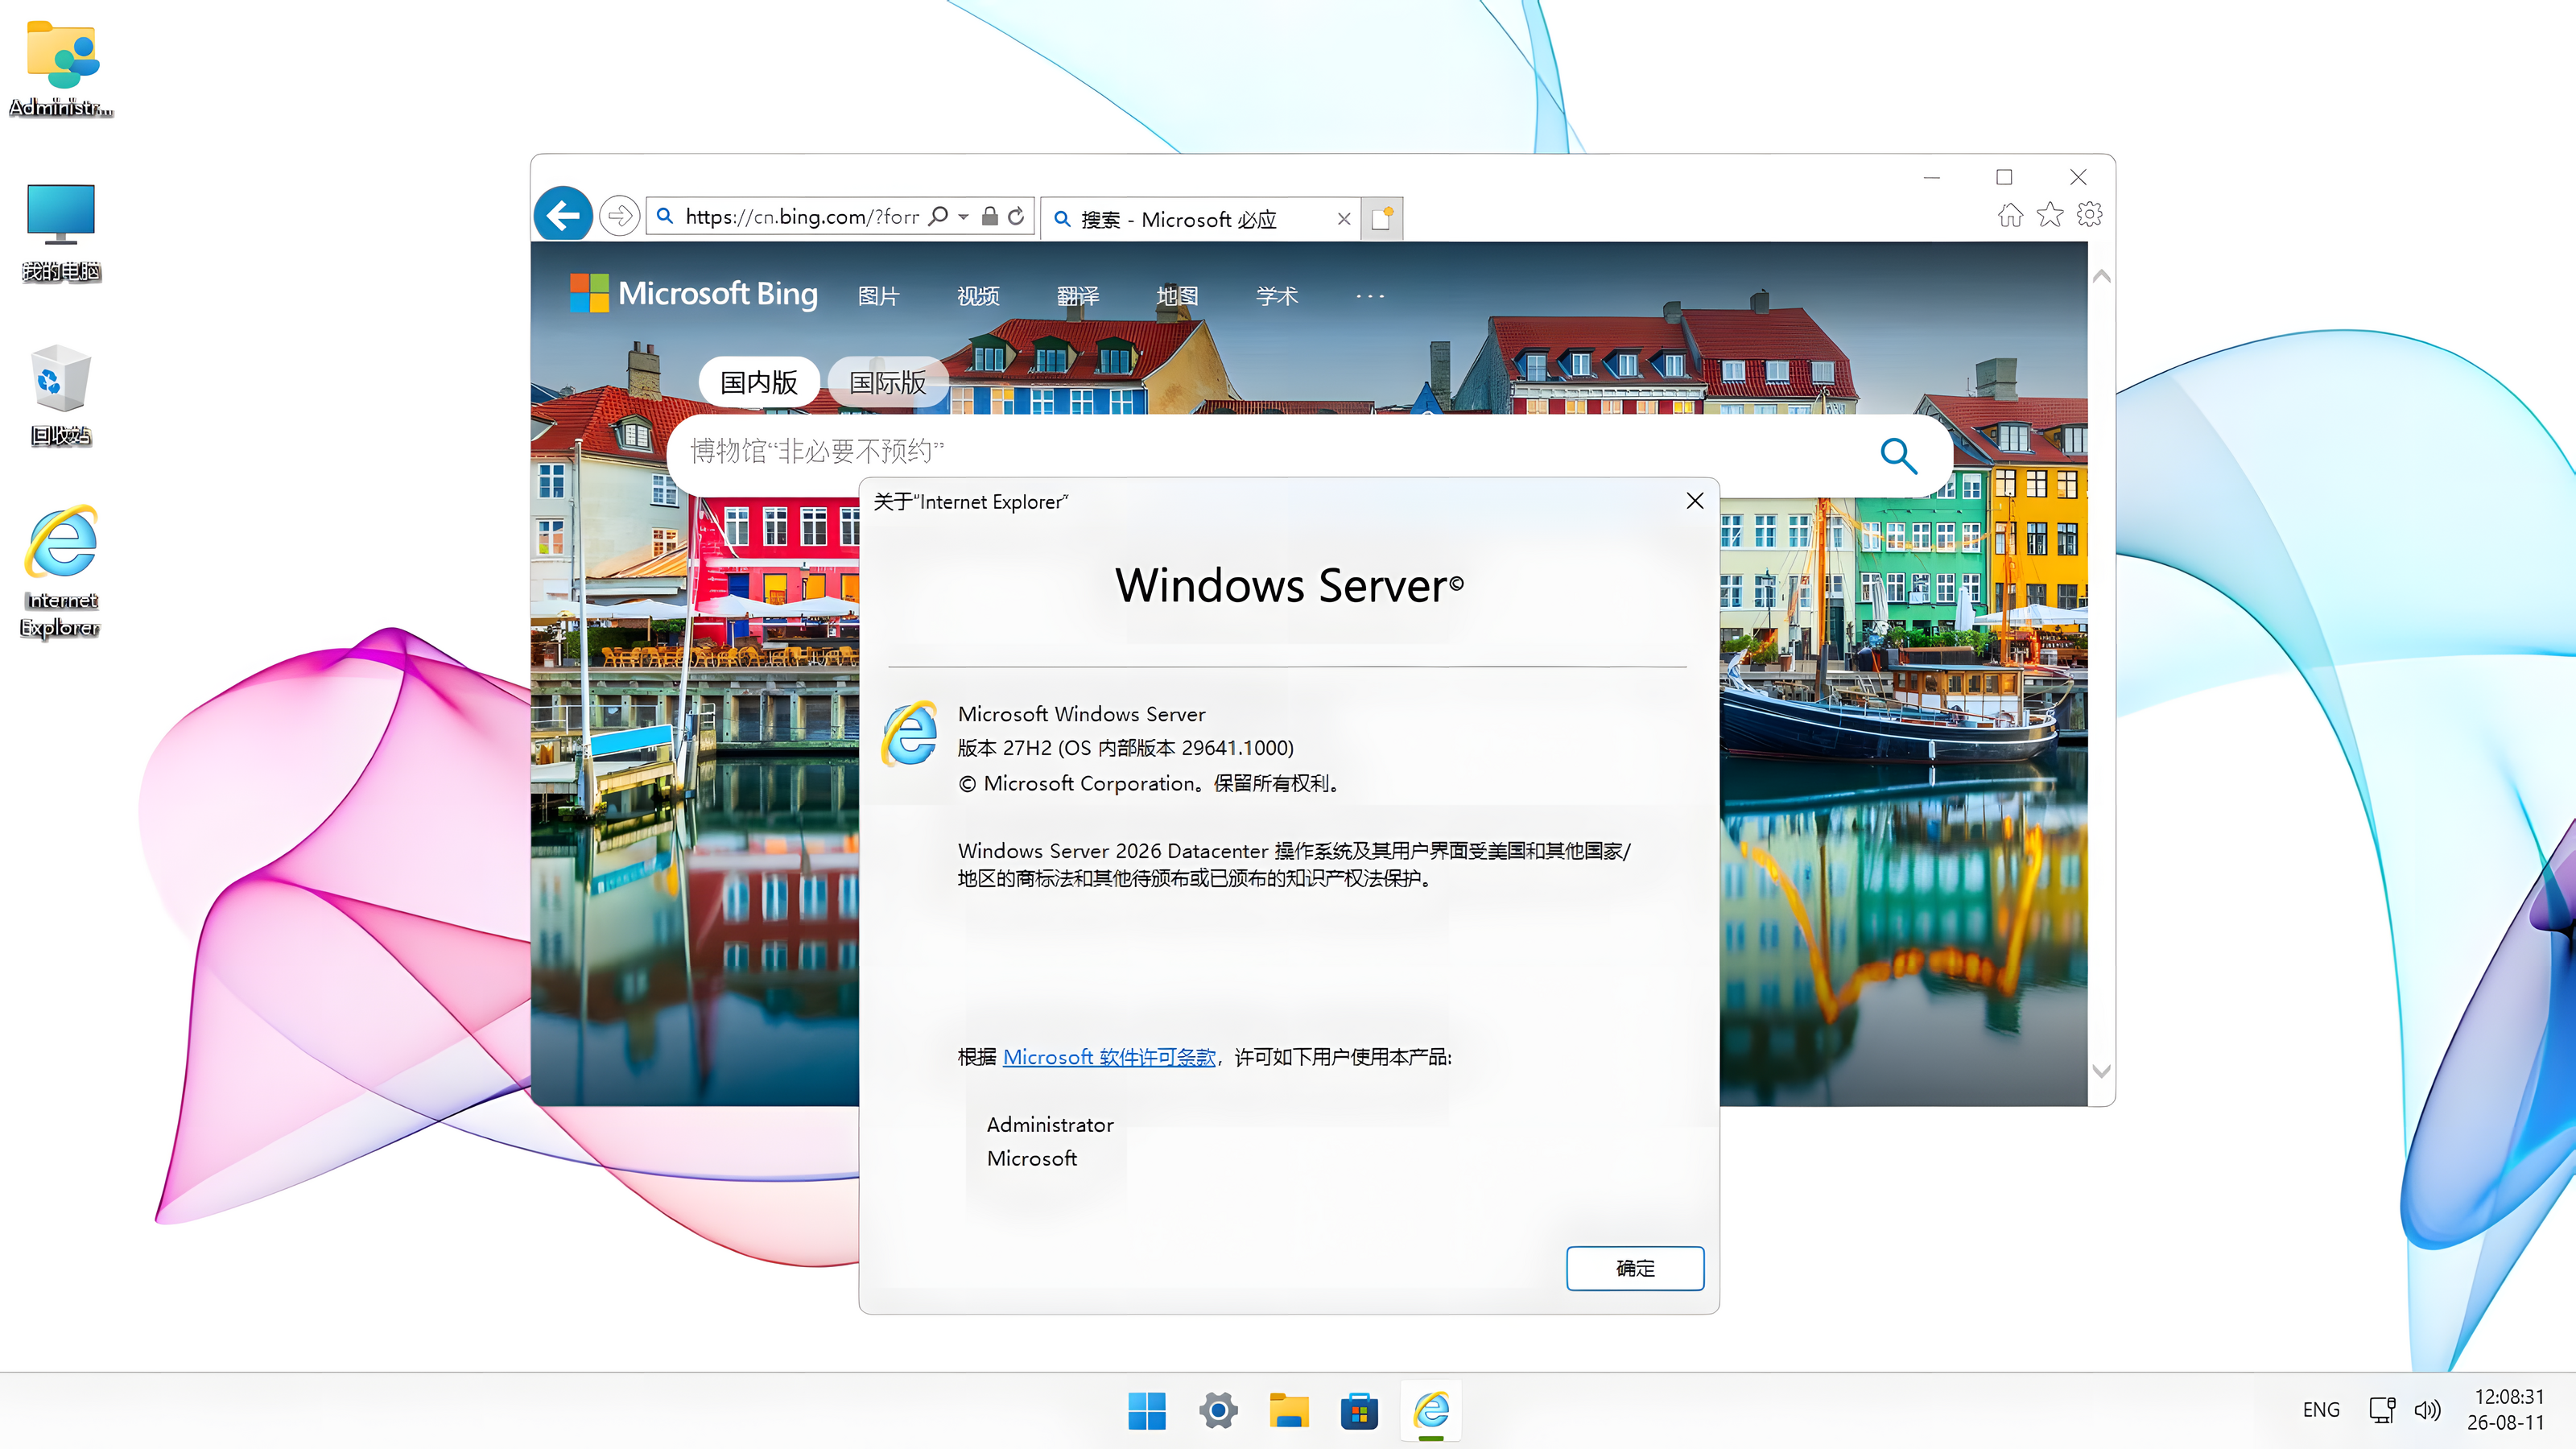Click the Internet Explorer taskbar icon
This screenshot has height=1449, width=2576.
pos(1431,1411)
